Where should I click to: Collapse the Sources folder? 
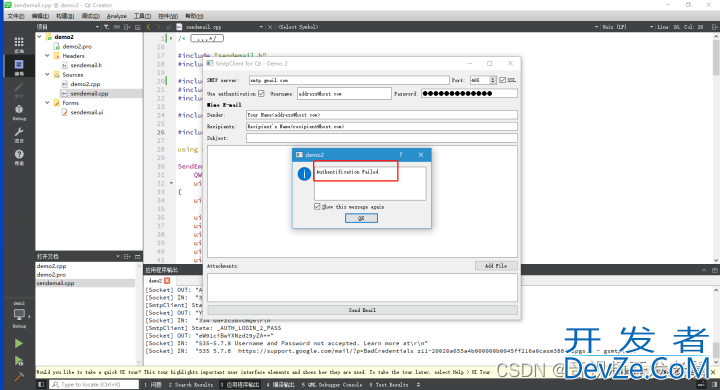[47, 74]
